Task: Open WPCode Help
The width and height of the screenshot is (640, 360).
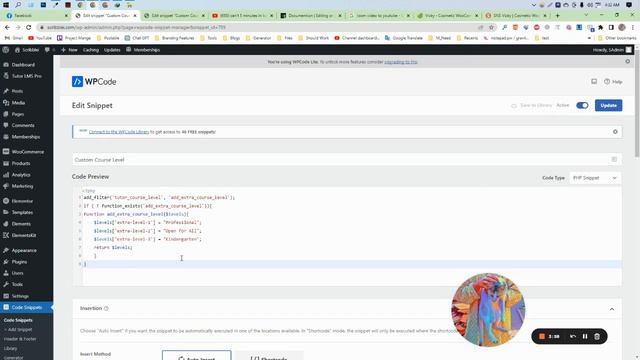Action: click(613, 82)
